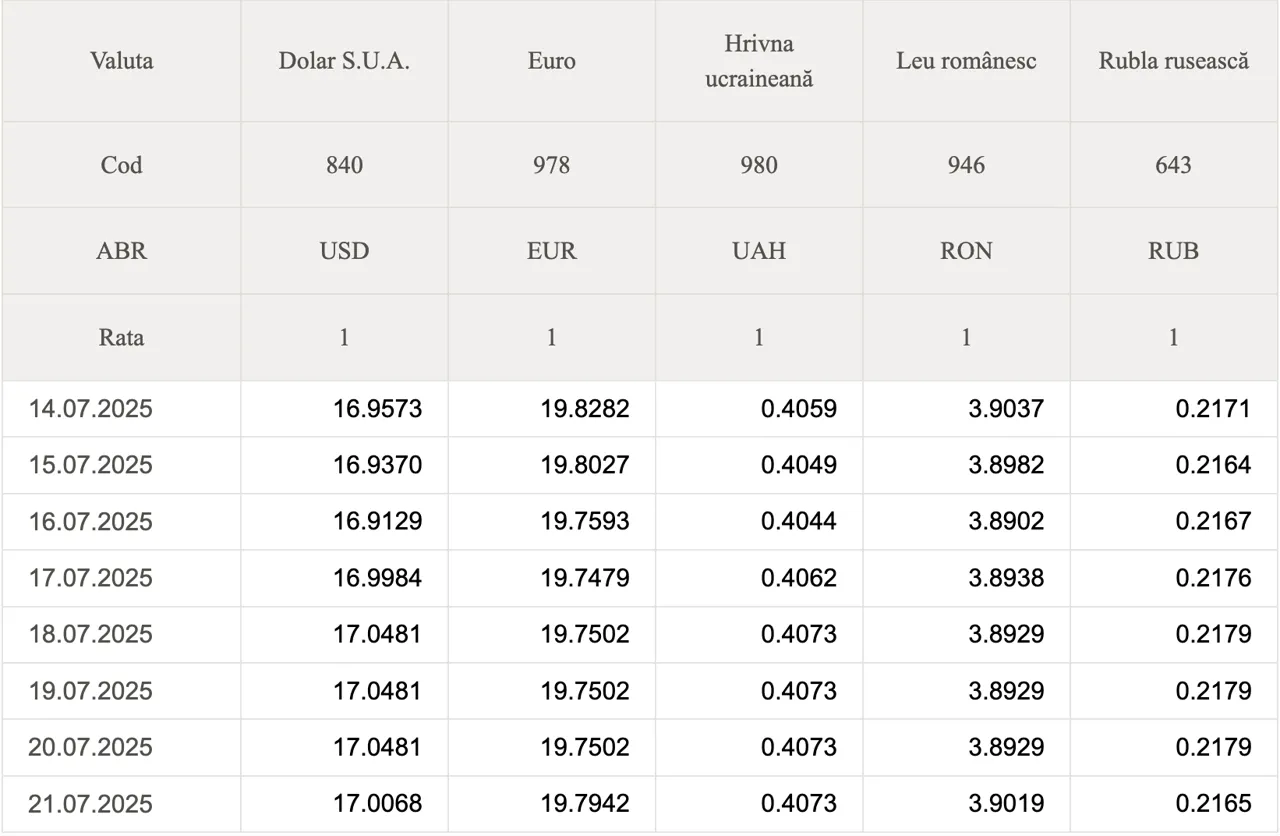This screenshot has height=836, width=1280.
Task: Click the EUR rate 19.7942
Action: tap(585, 804)
